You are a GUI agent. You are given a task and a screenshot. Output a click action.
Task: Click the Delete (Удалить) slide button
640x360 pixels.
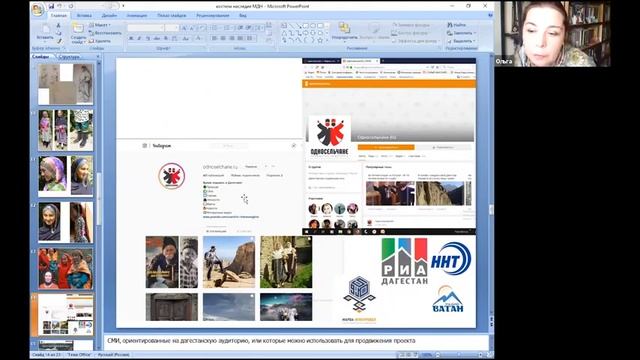pos(100,41)
